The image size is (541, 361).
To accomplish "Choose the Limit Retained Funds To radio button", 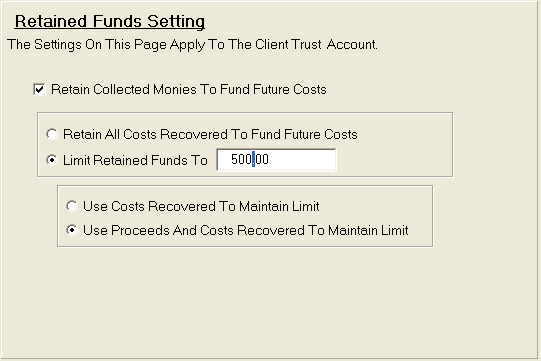I will [52, 160].
